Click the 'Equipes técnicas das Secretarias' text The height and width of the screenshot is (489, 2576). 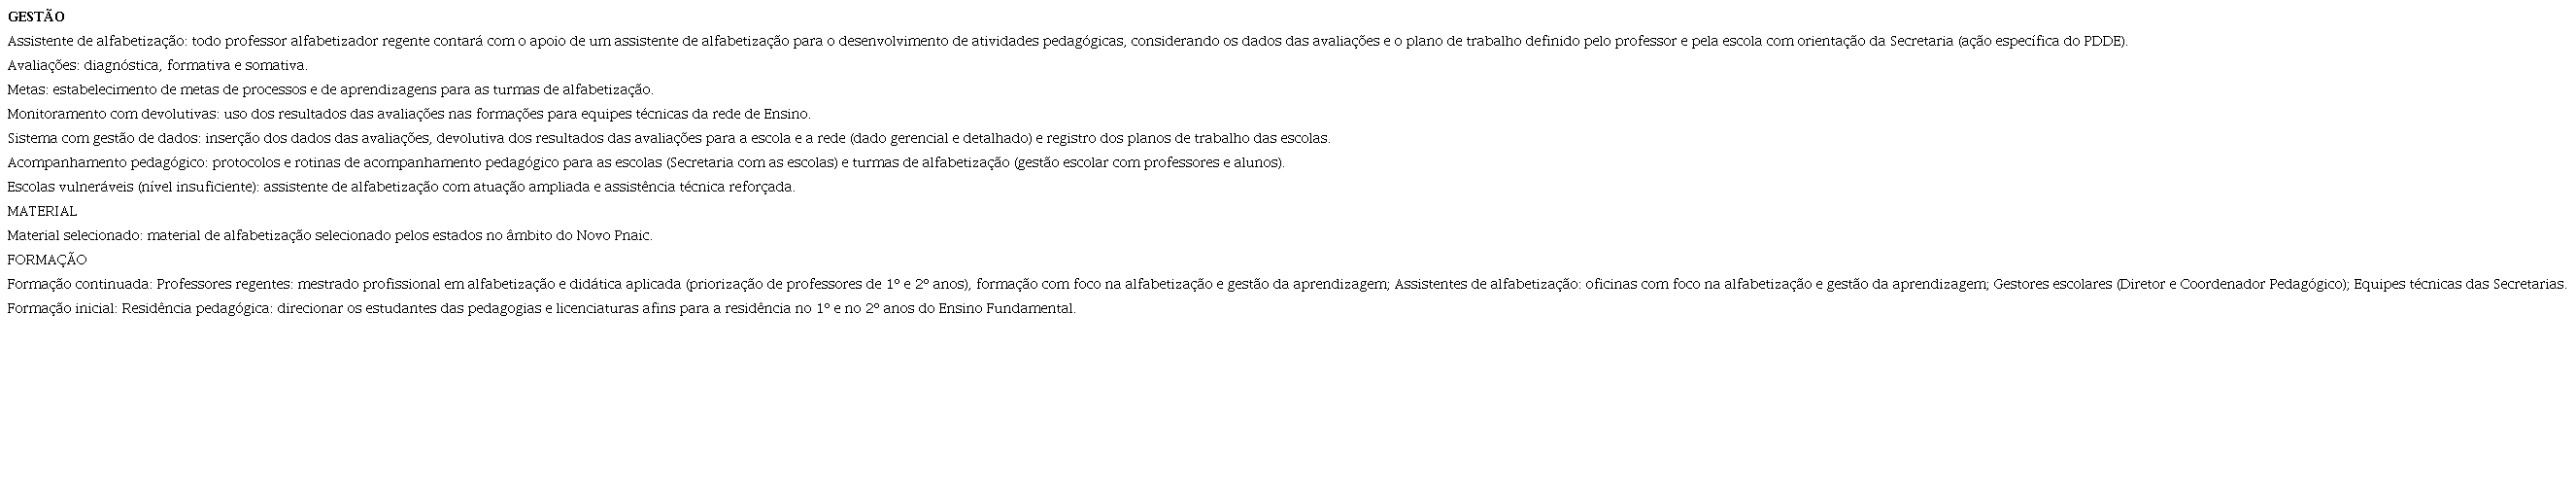point(2460,284)
